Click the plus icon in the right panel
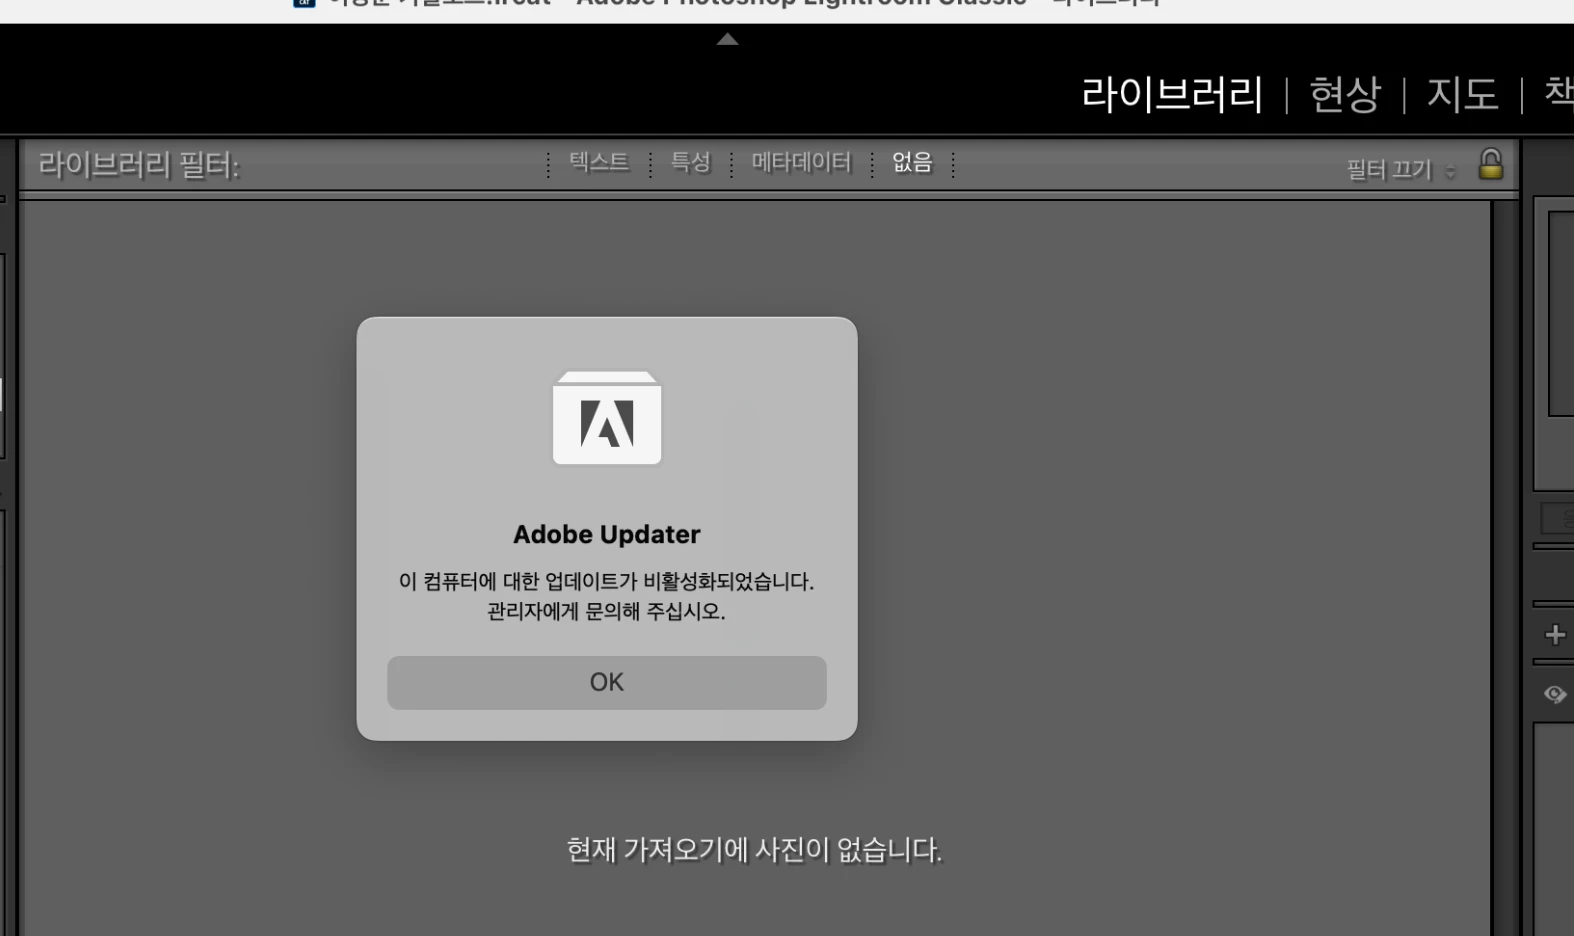 [1555, 634]
